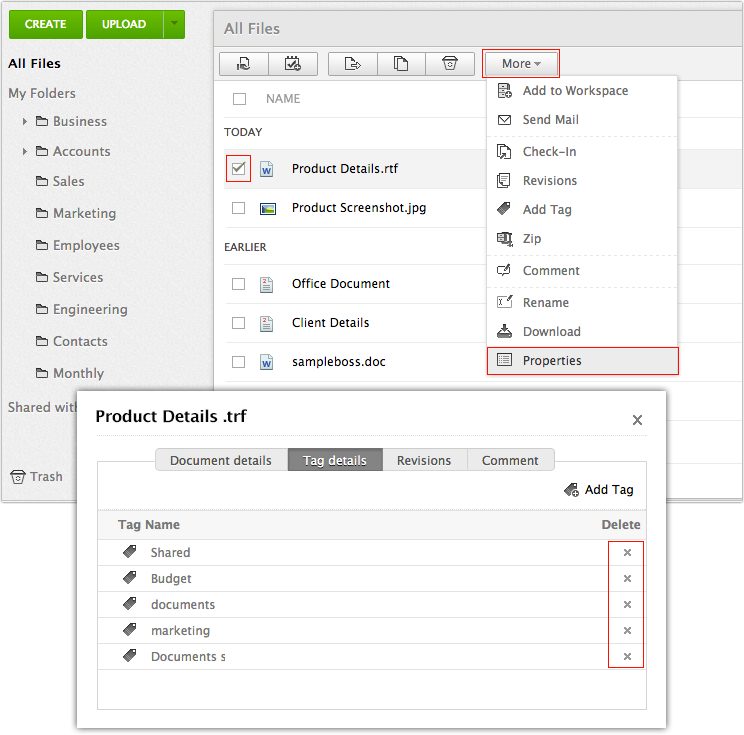
Task: Choose Download menu option
Action: (x=582, y=332)
